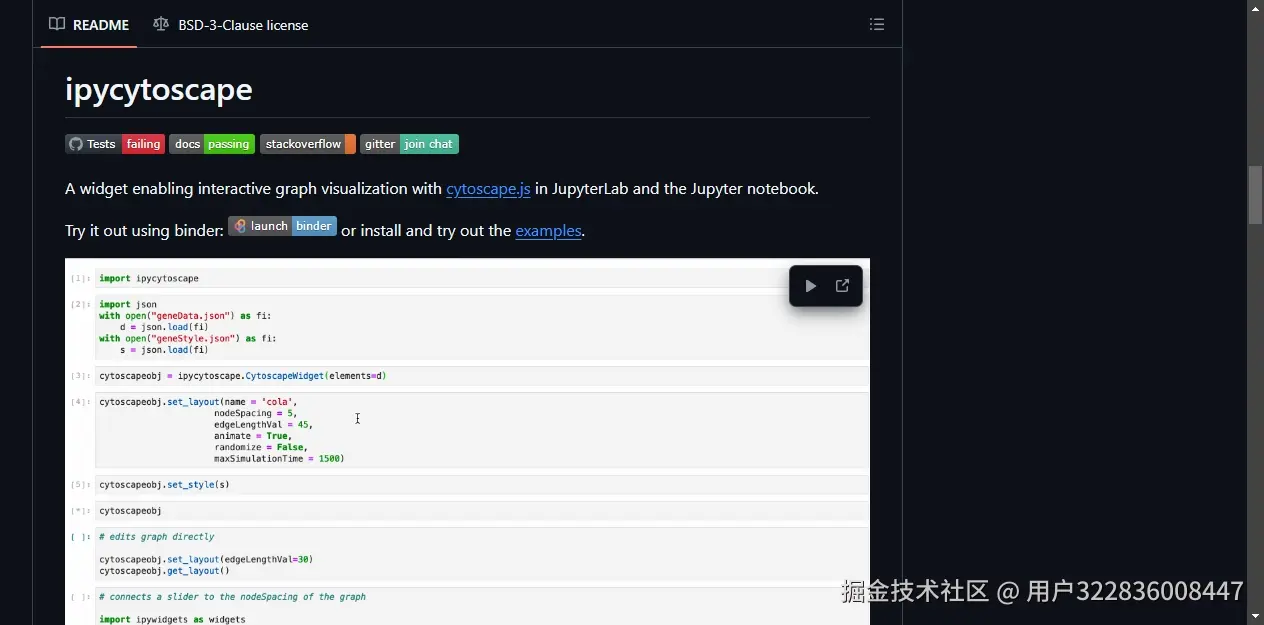
Task: Launch binder badge link
Action: click(x=282, y=226)
